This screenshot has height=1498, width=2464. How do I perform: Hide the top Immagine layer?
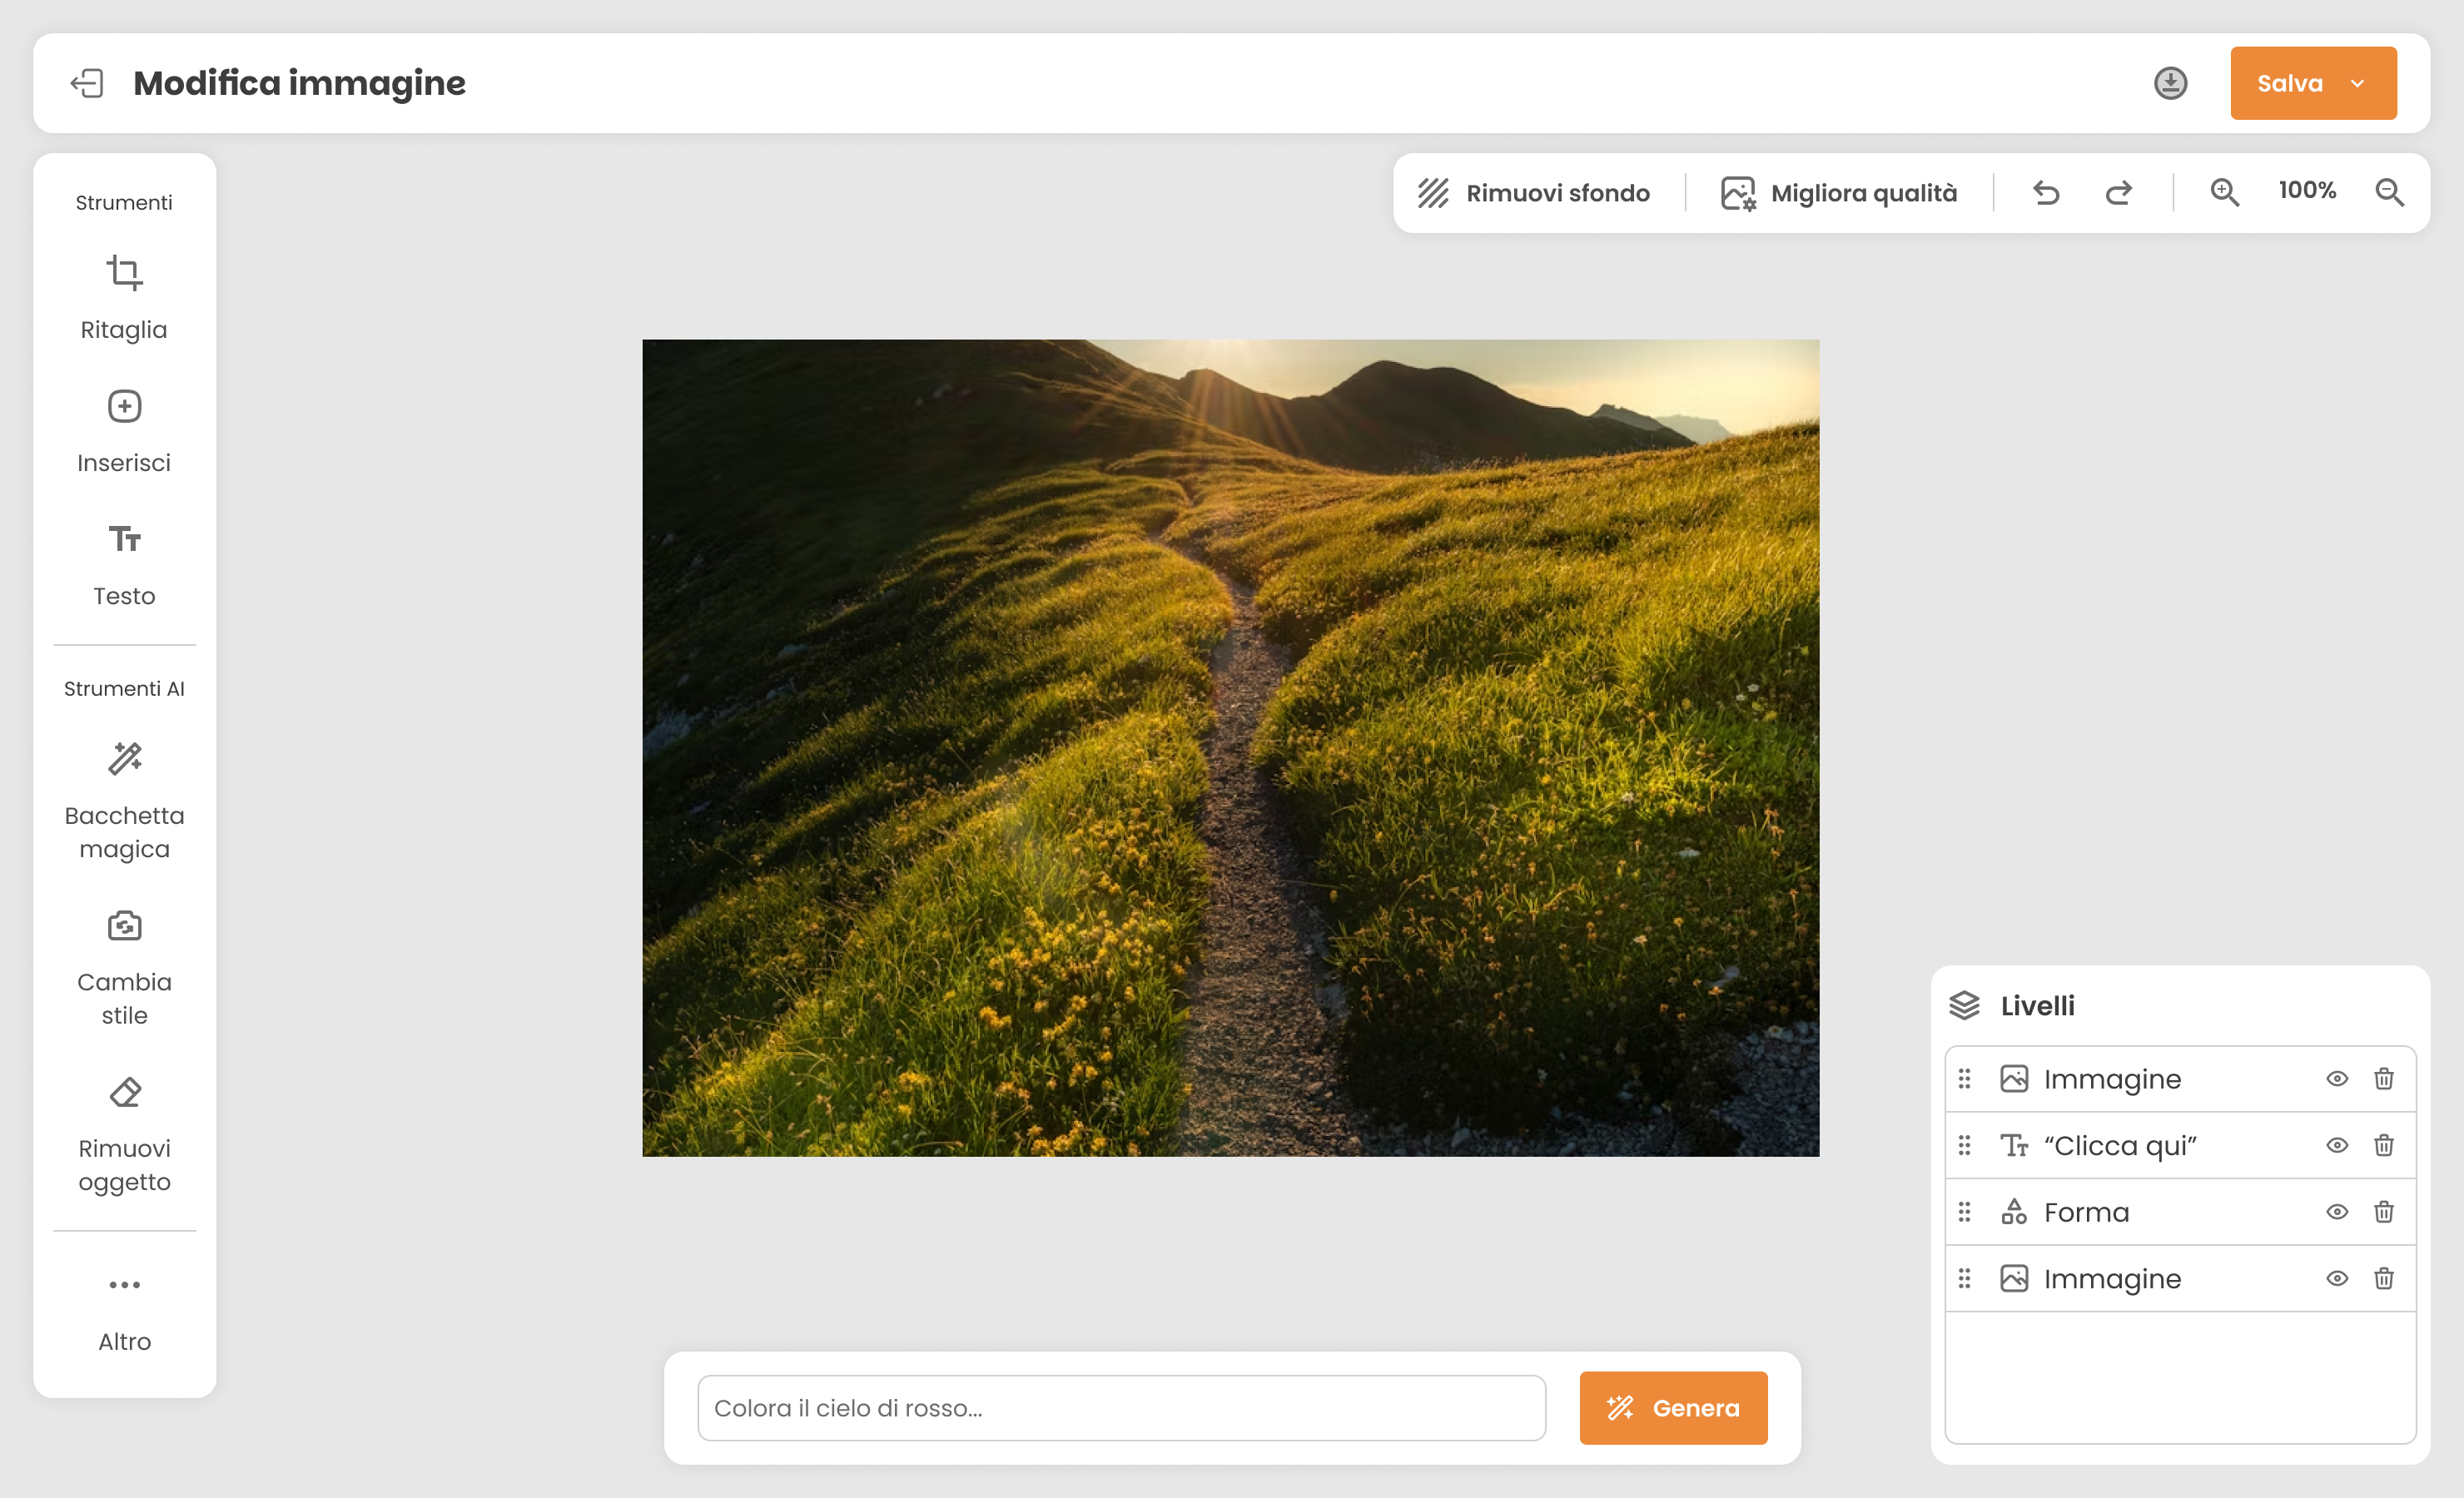(2336, 1079)
